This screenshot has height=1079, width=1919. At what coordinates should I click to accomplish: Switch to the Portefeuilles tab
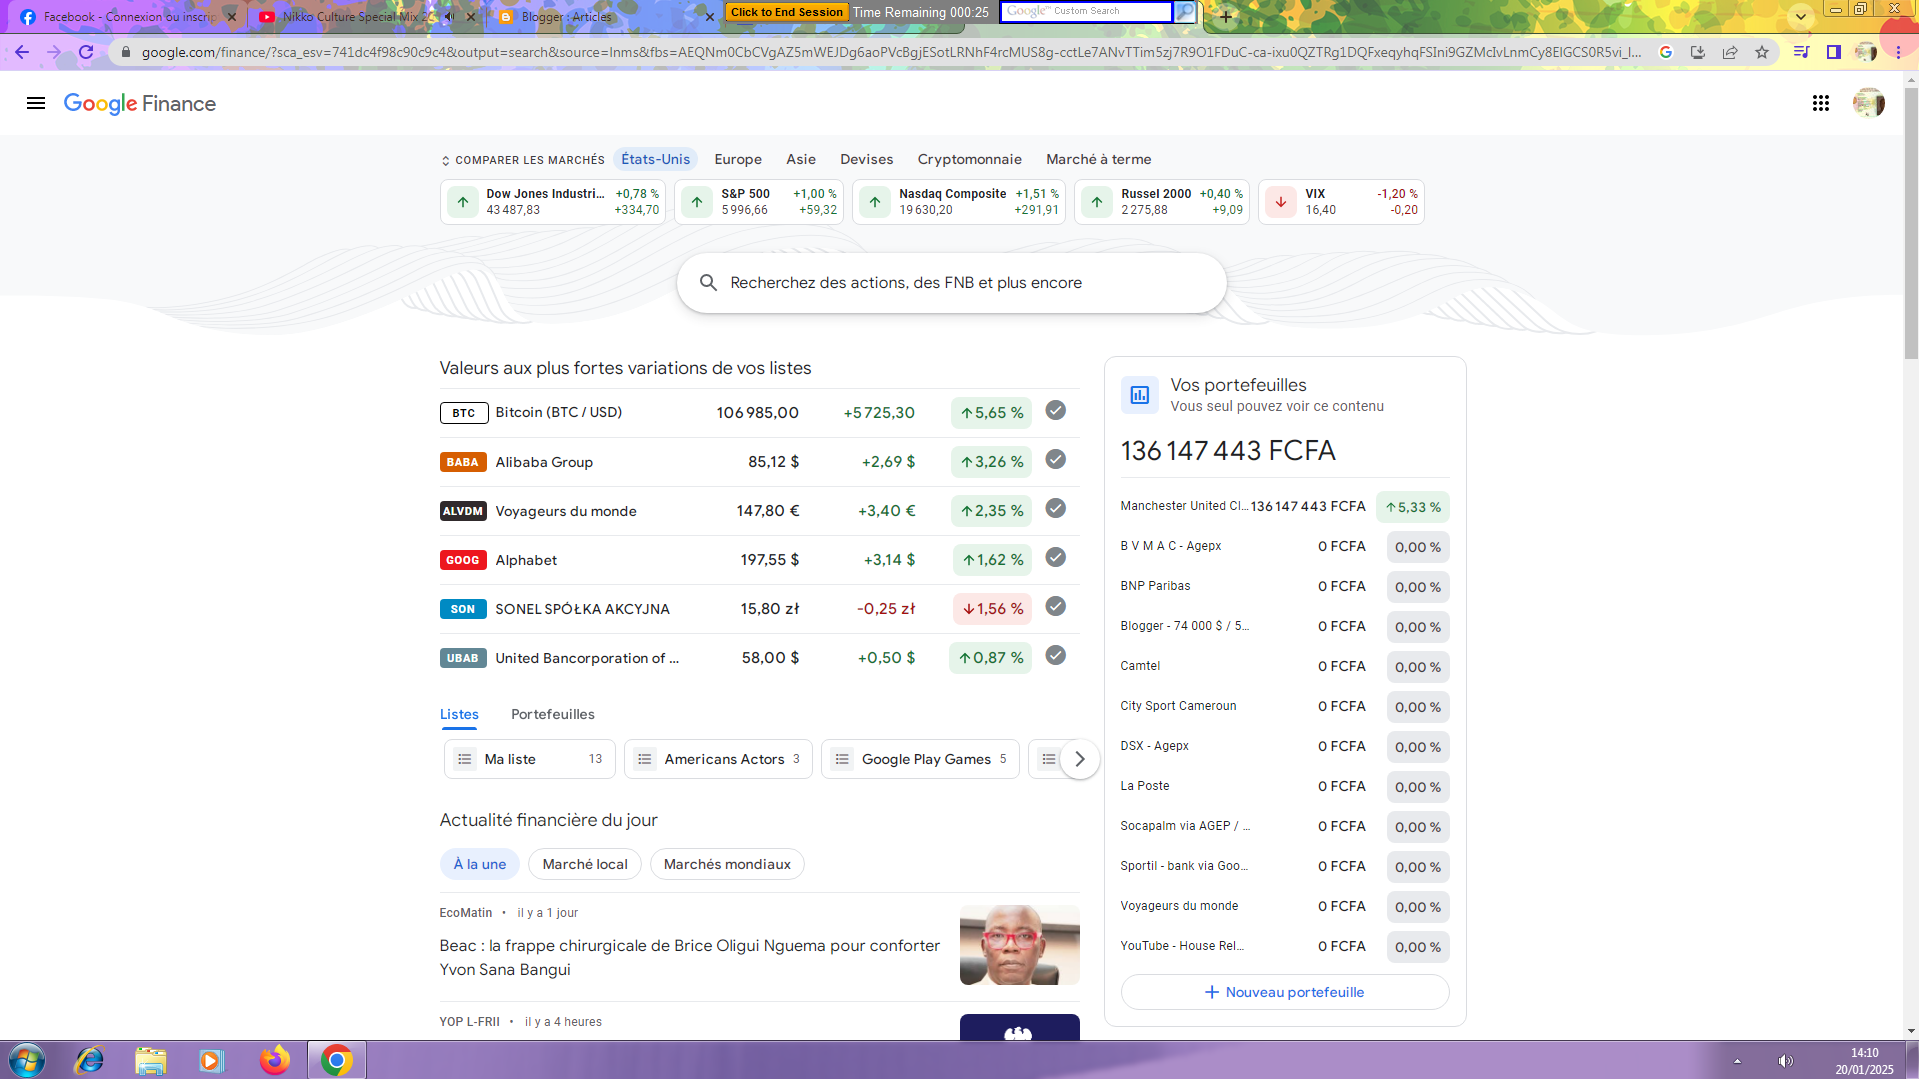click(x=552, y=714)
